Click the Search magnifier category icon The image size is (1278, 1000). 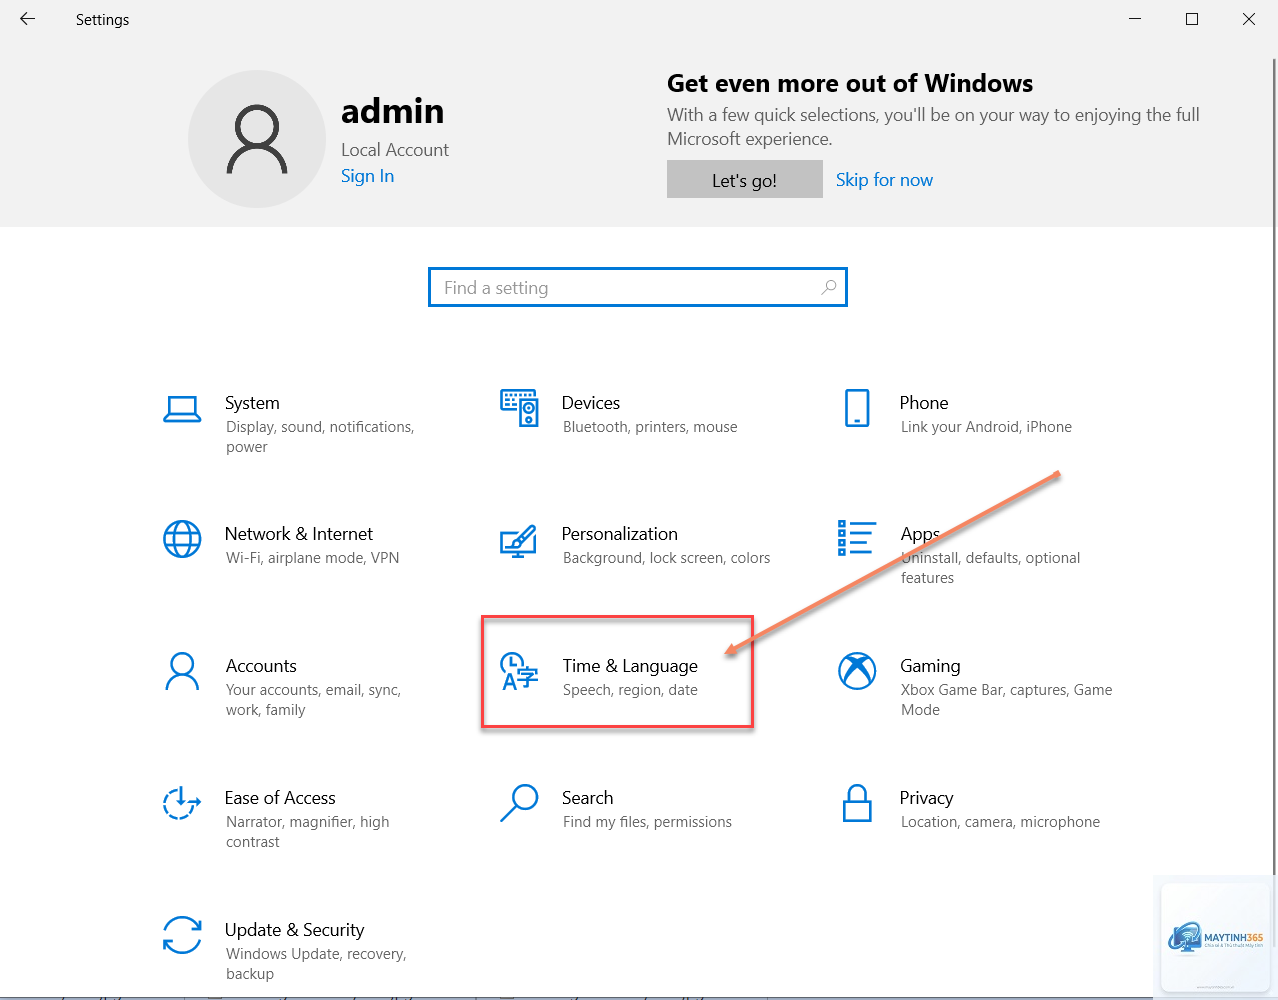519,803
